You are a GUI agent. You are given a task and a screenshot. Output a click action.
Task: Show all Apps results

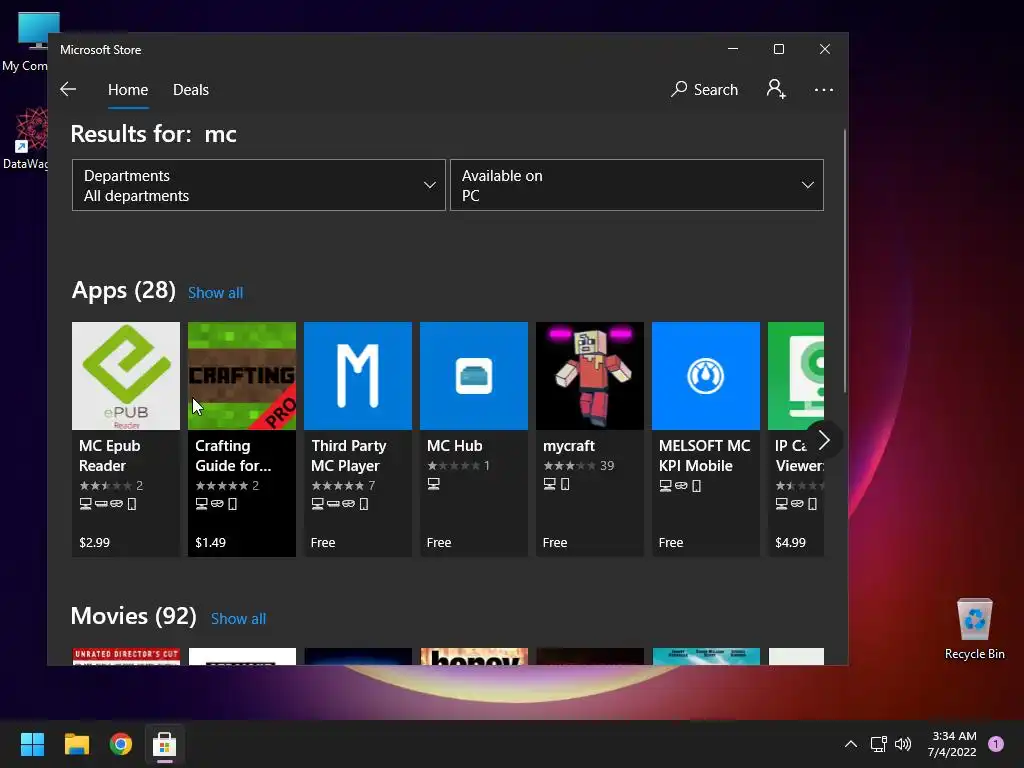[x=216, y=293]
